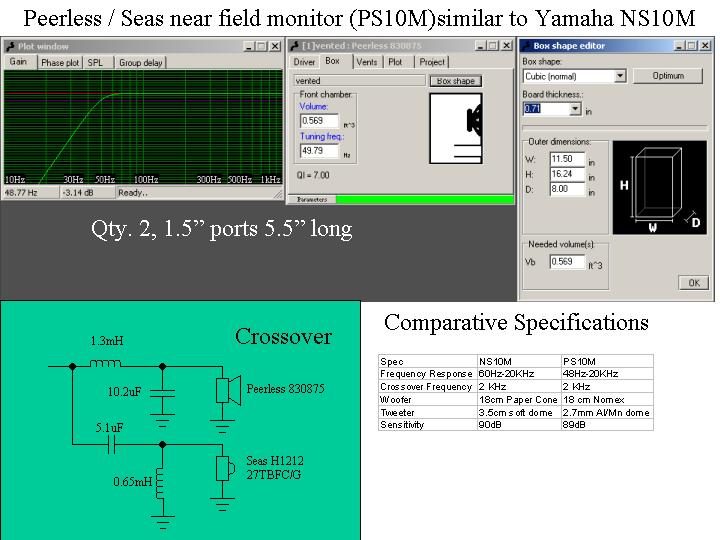Switch to the Vents tab
The height and width of the screenshot is (540, 720).
click(x=367, y=62)
